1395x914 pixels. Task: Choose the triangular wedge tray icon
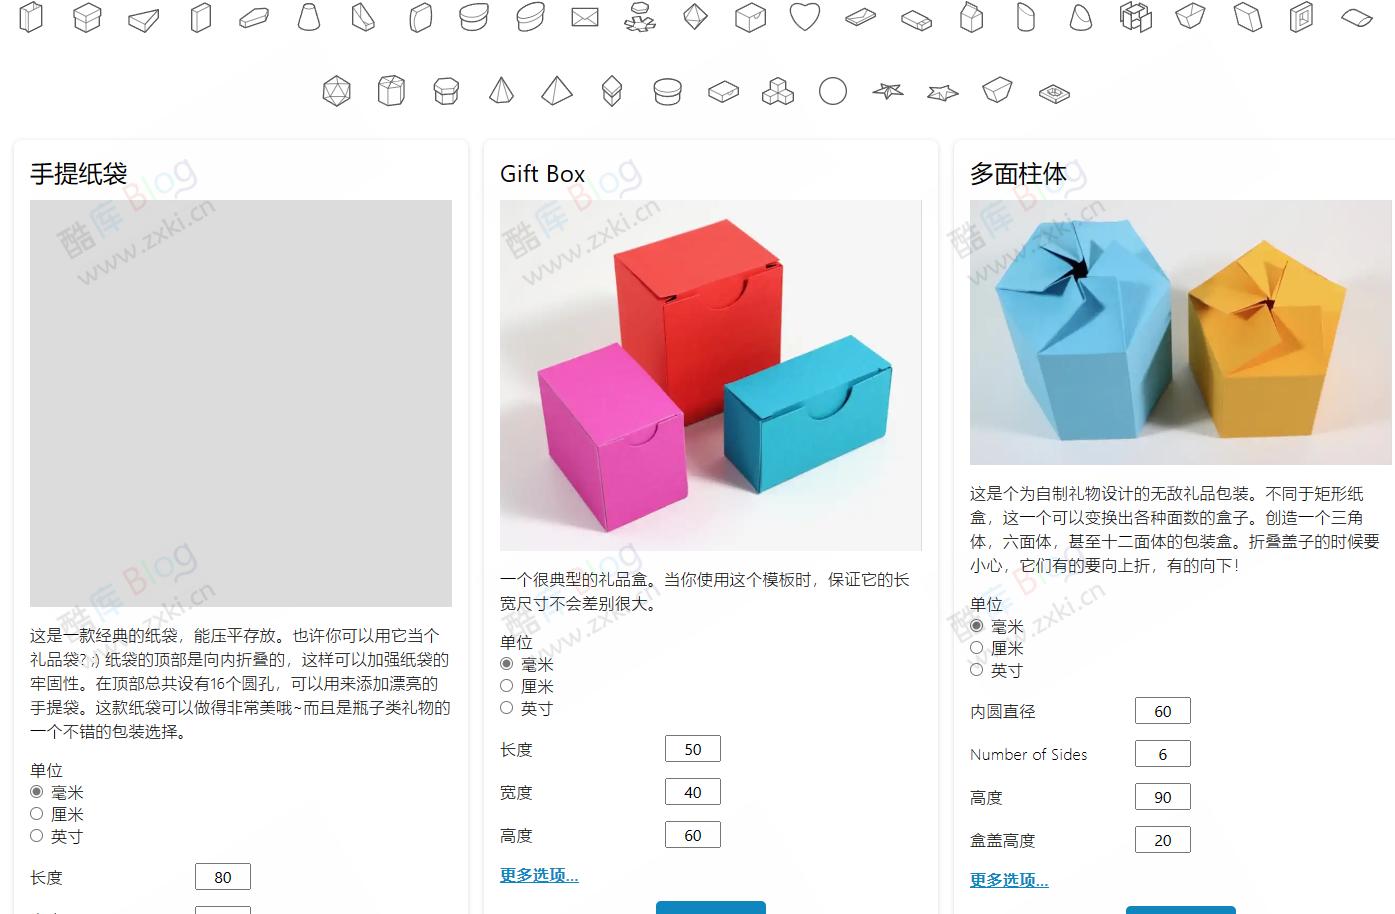point(144,19)
